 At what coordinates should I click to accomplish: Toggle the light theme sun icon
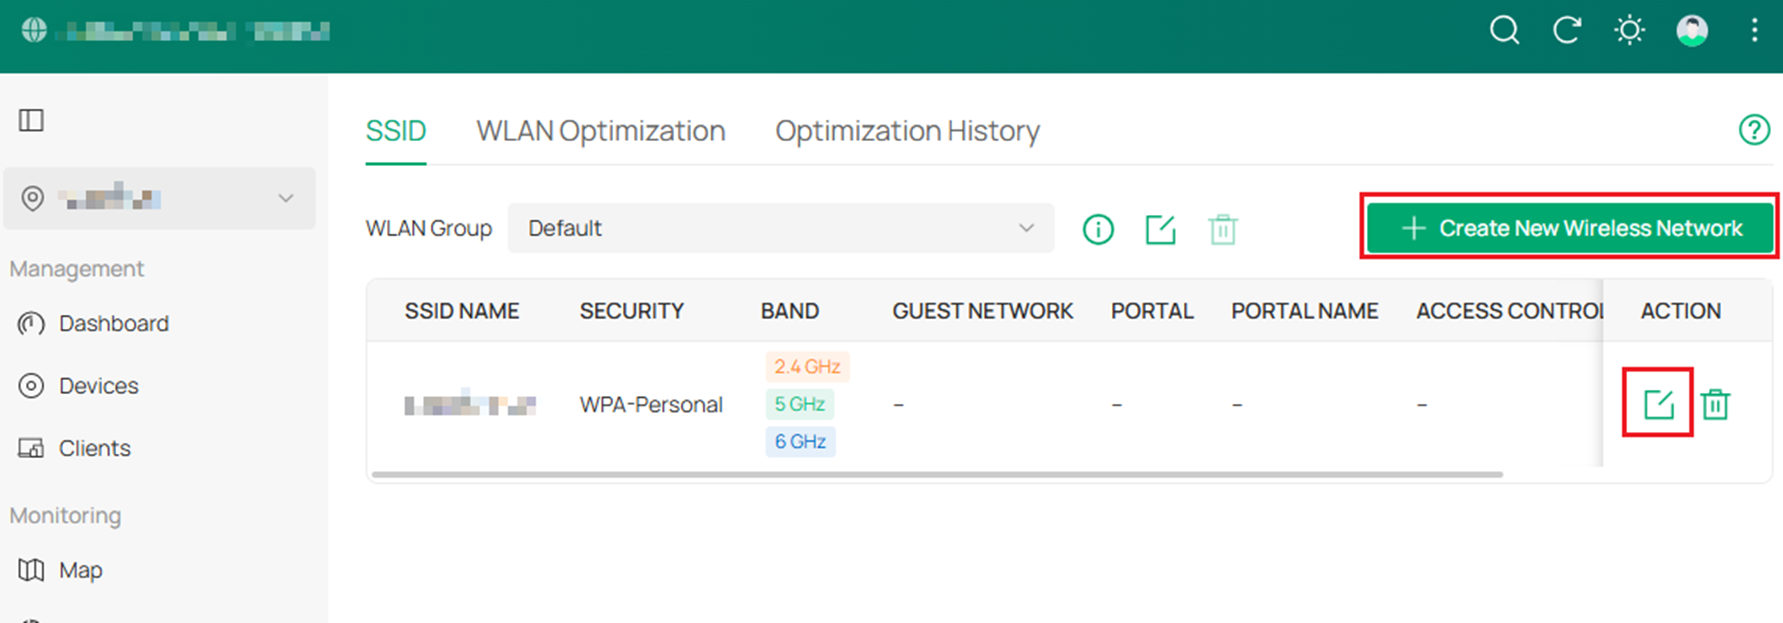point(1629,31)
